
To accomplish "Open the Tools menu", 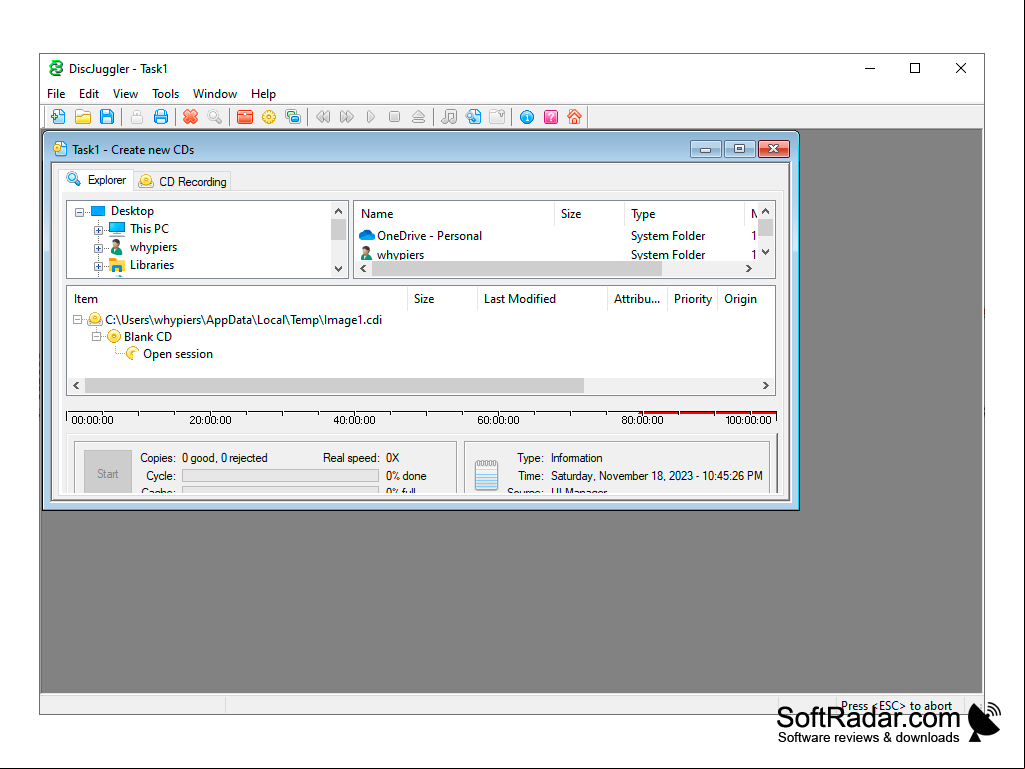I will [x=165, y=94].
